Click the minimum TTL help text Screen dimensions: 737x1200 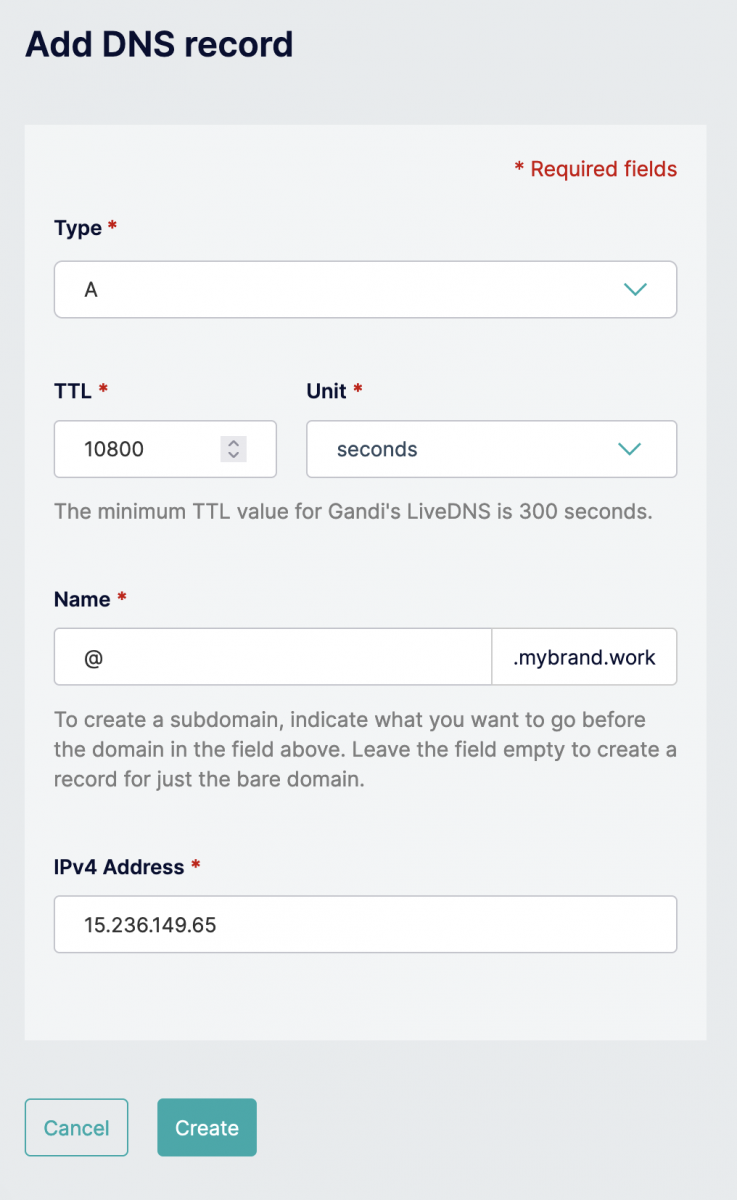[x=353, y=512]
